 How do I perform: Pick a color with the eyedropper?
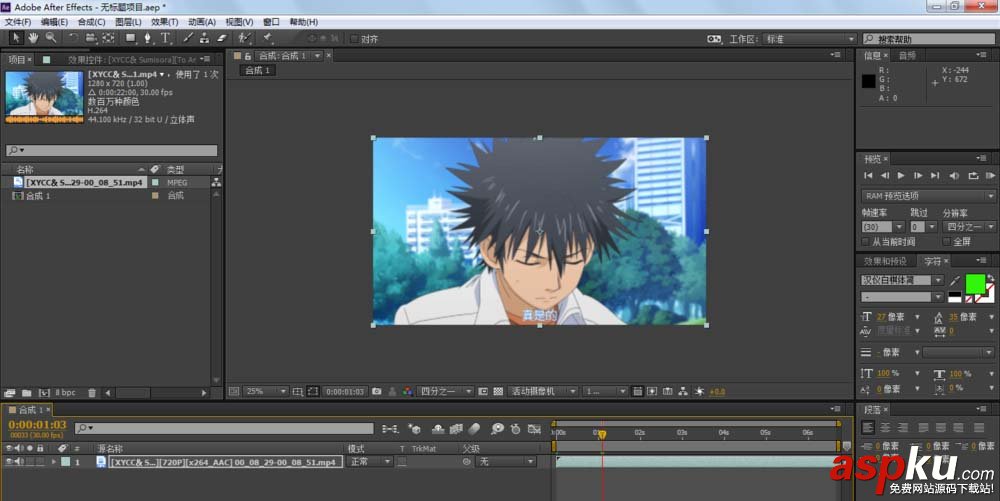[x=955, y=280]
